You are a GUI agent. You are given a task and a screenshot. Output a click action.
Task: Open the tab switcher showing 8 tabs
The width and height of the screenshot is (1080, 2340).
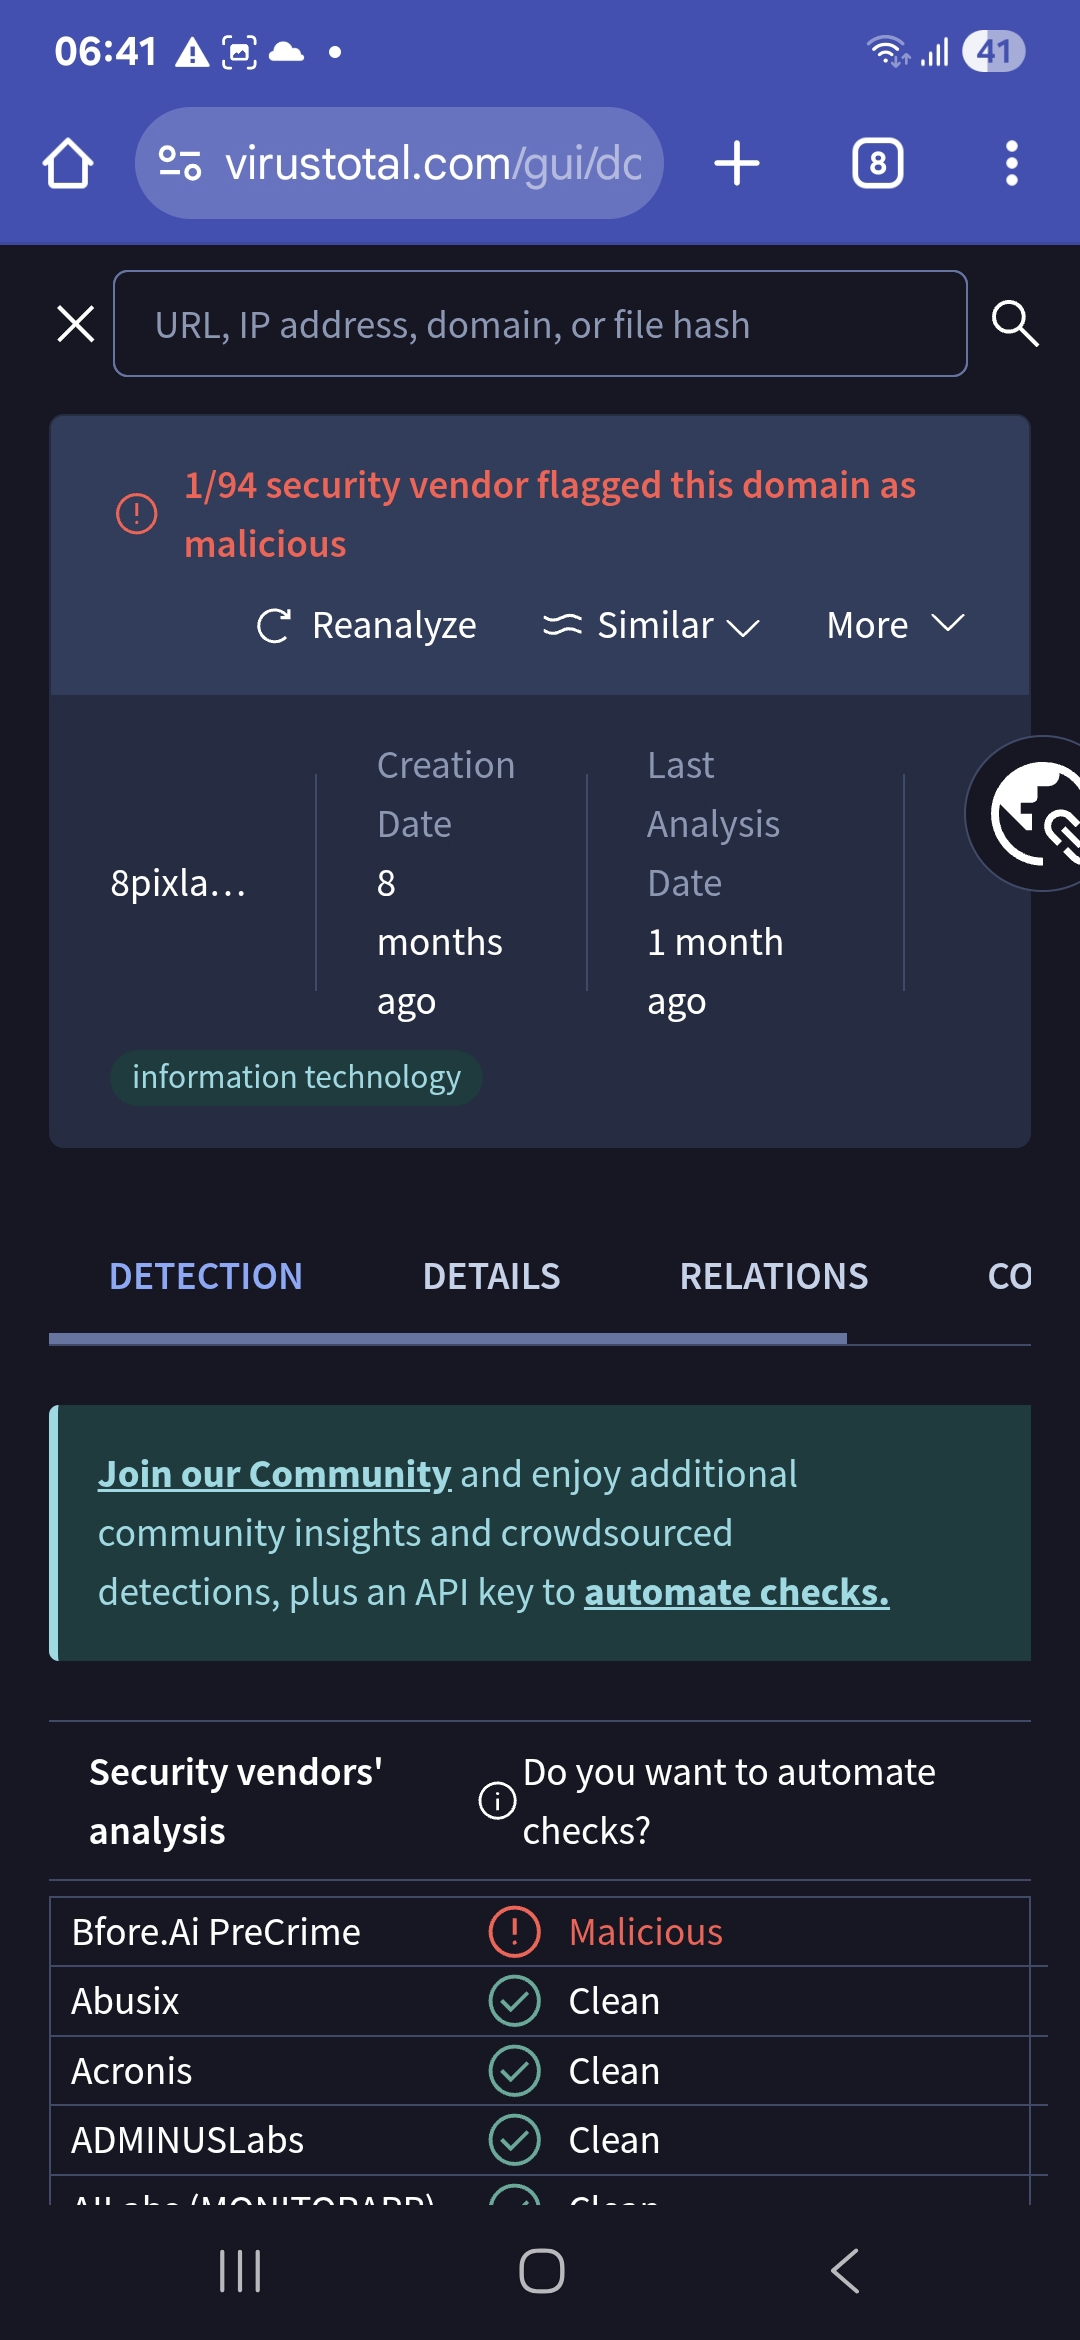[x=877, y=163]
